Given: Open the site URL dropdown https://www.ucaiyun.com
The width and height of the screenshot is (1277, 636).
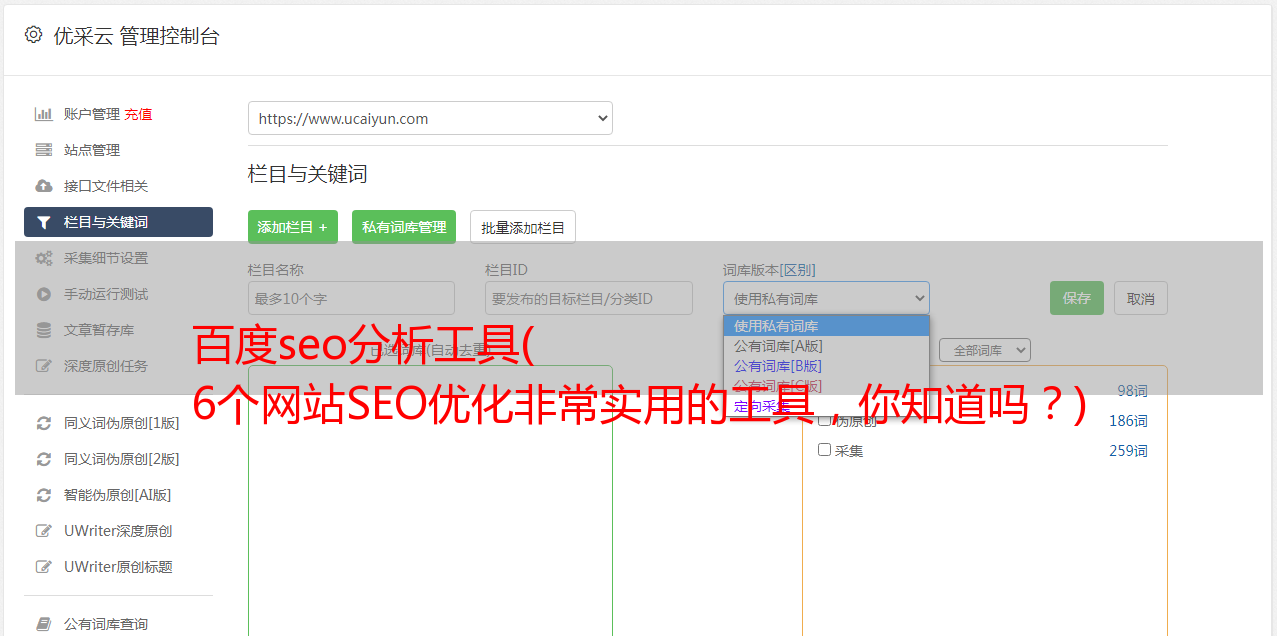Looking at the screenshot, I should [430, 118].
